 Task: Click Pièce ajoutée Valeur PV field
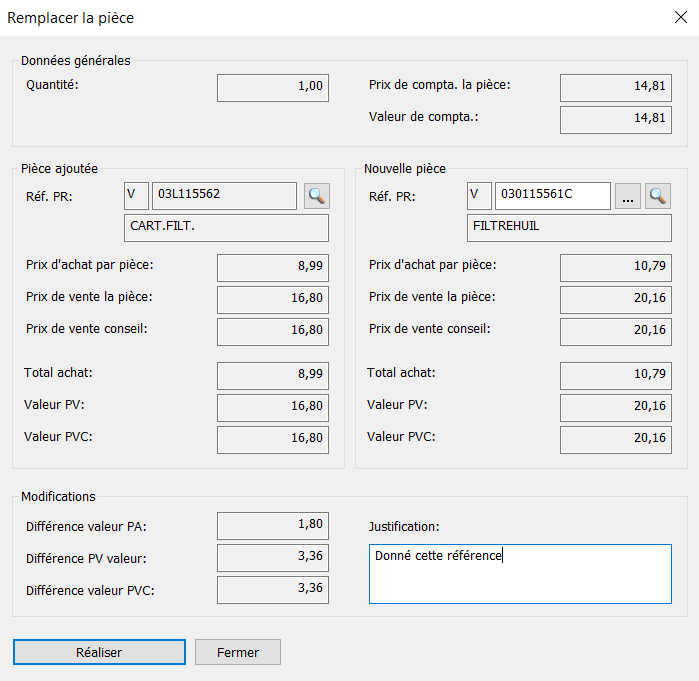pos(273,407)
